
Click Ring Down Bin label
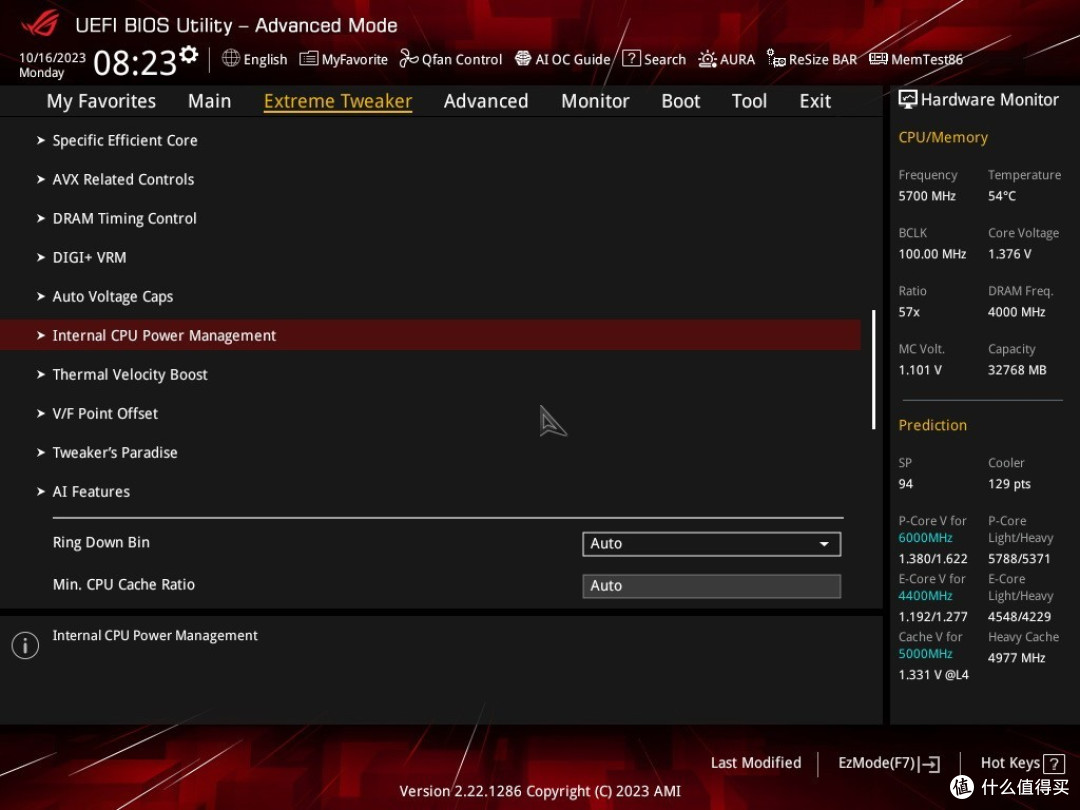[x=101, y=543]
